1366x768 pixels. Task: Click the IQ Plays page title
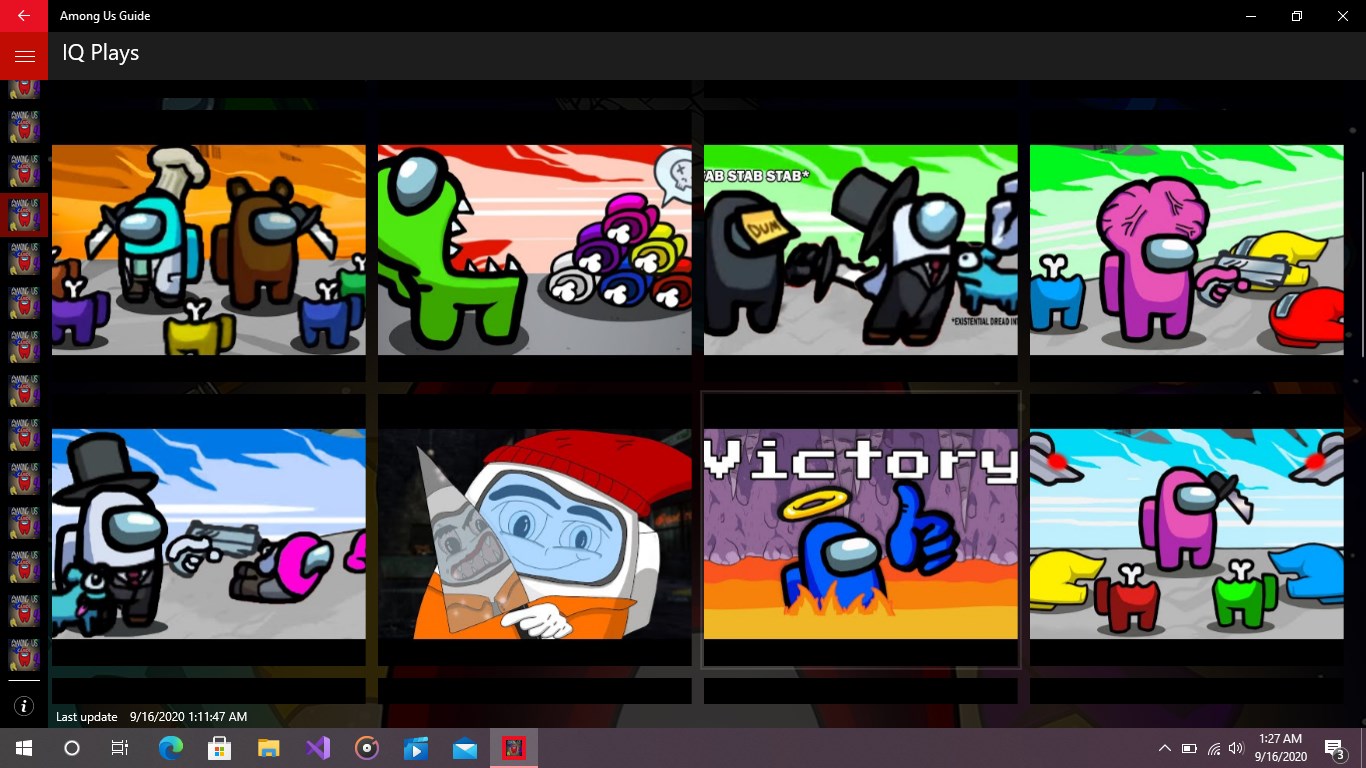point(101,53)
